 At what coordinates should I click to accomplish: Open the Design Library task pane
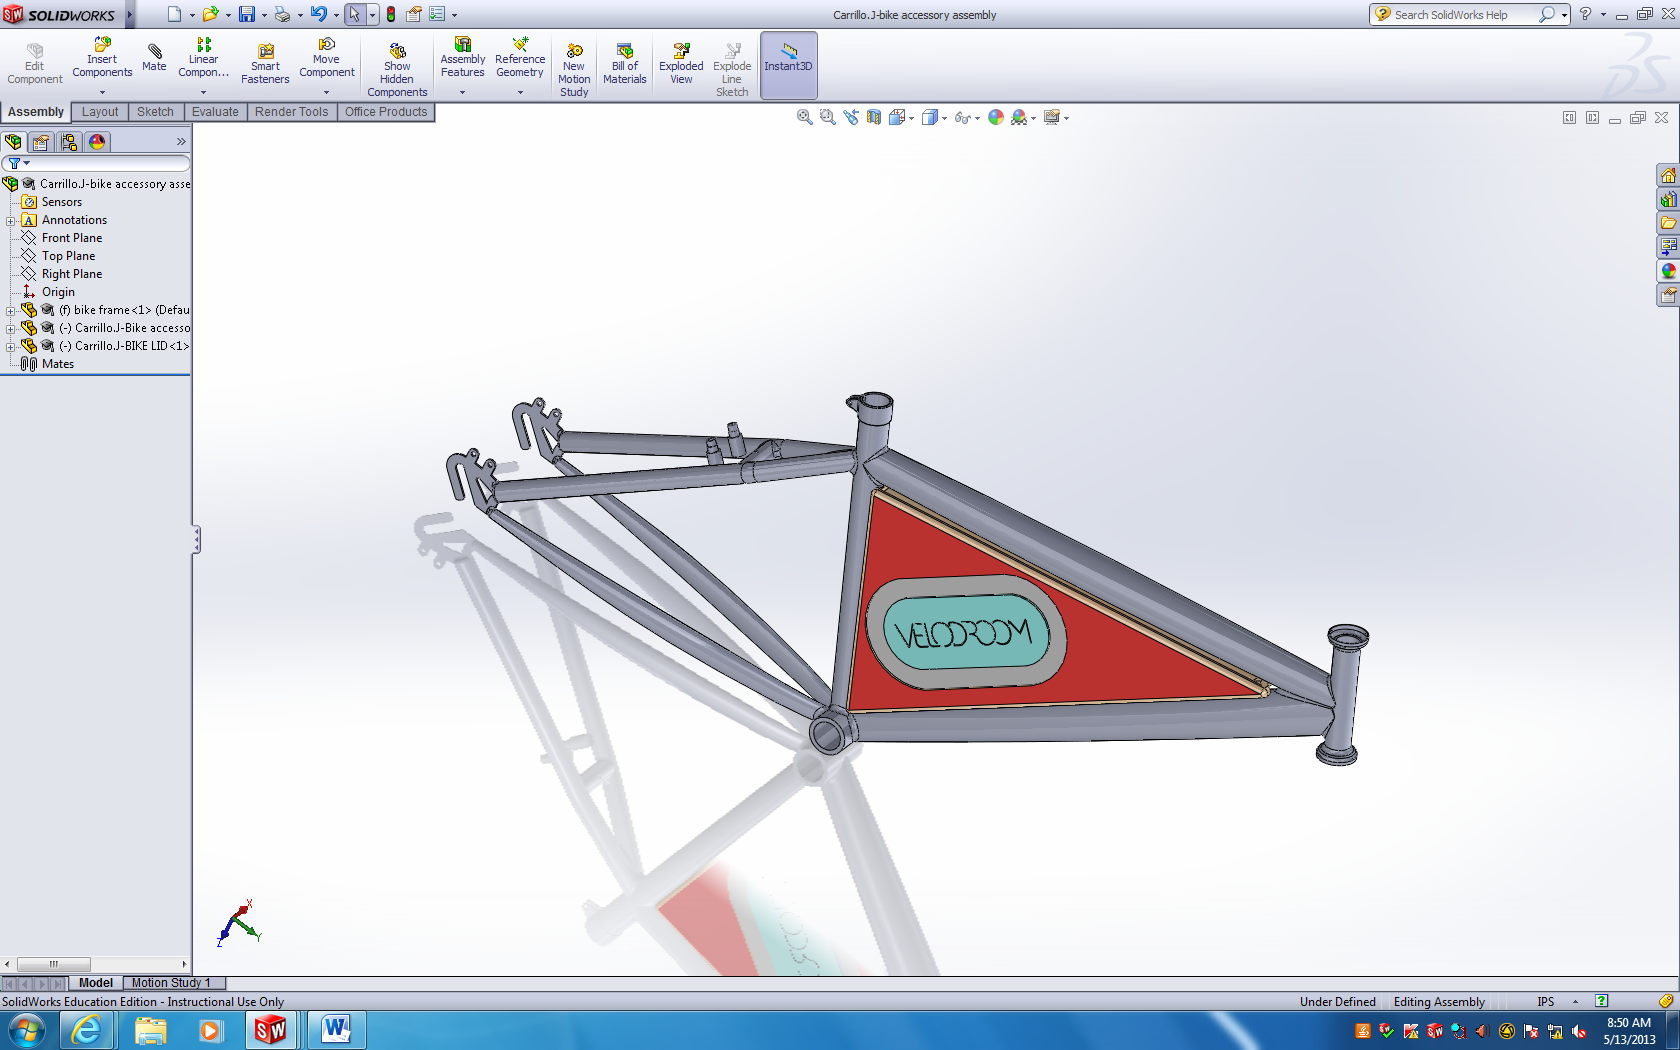tap(1668, 200)
